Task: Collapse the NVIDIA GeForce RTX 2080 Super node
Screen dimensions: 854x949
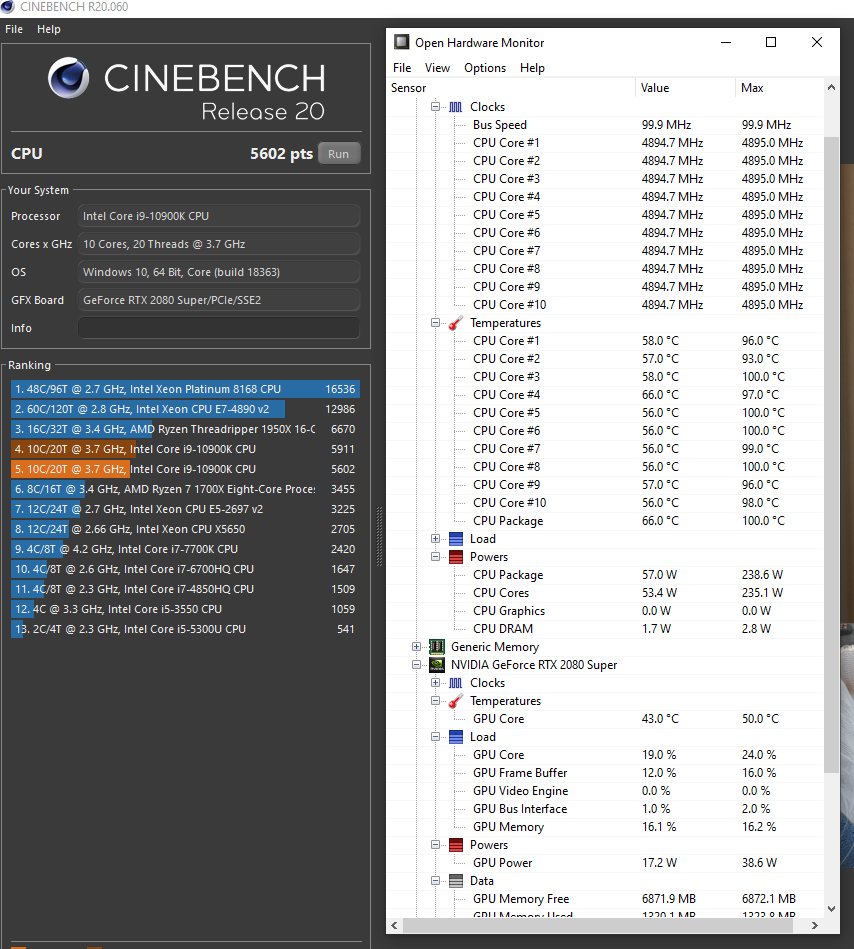Action: pyautogui.click(x=416, y=665)
